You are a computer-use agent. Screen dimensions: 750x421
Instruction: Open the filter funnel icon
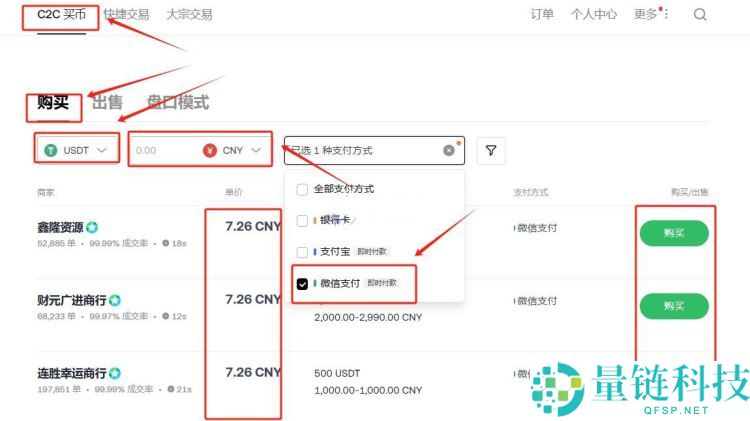coord(491,150)
